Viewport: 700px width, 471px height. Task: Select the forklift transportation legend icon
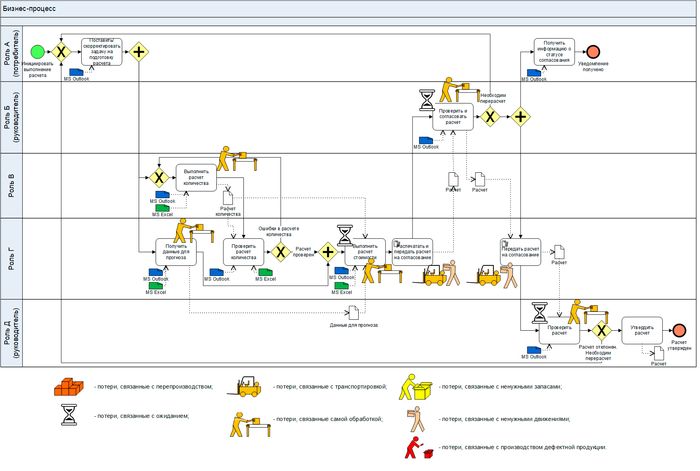(x=249, y=385)
